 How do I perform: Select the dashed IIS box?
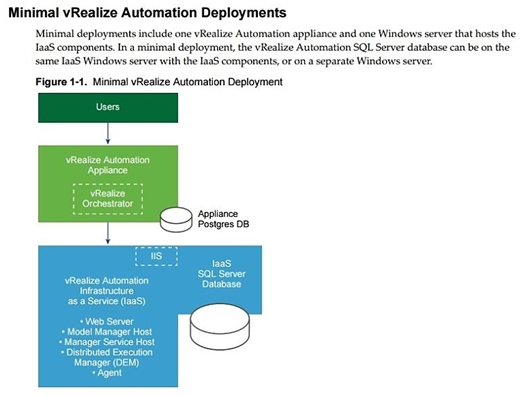point(156,256)
